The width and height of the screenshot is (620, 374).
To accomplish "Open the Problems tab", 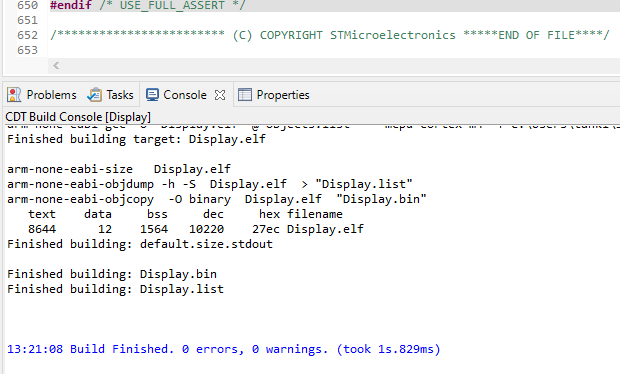I will click(42, 95).
